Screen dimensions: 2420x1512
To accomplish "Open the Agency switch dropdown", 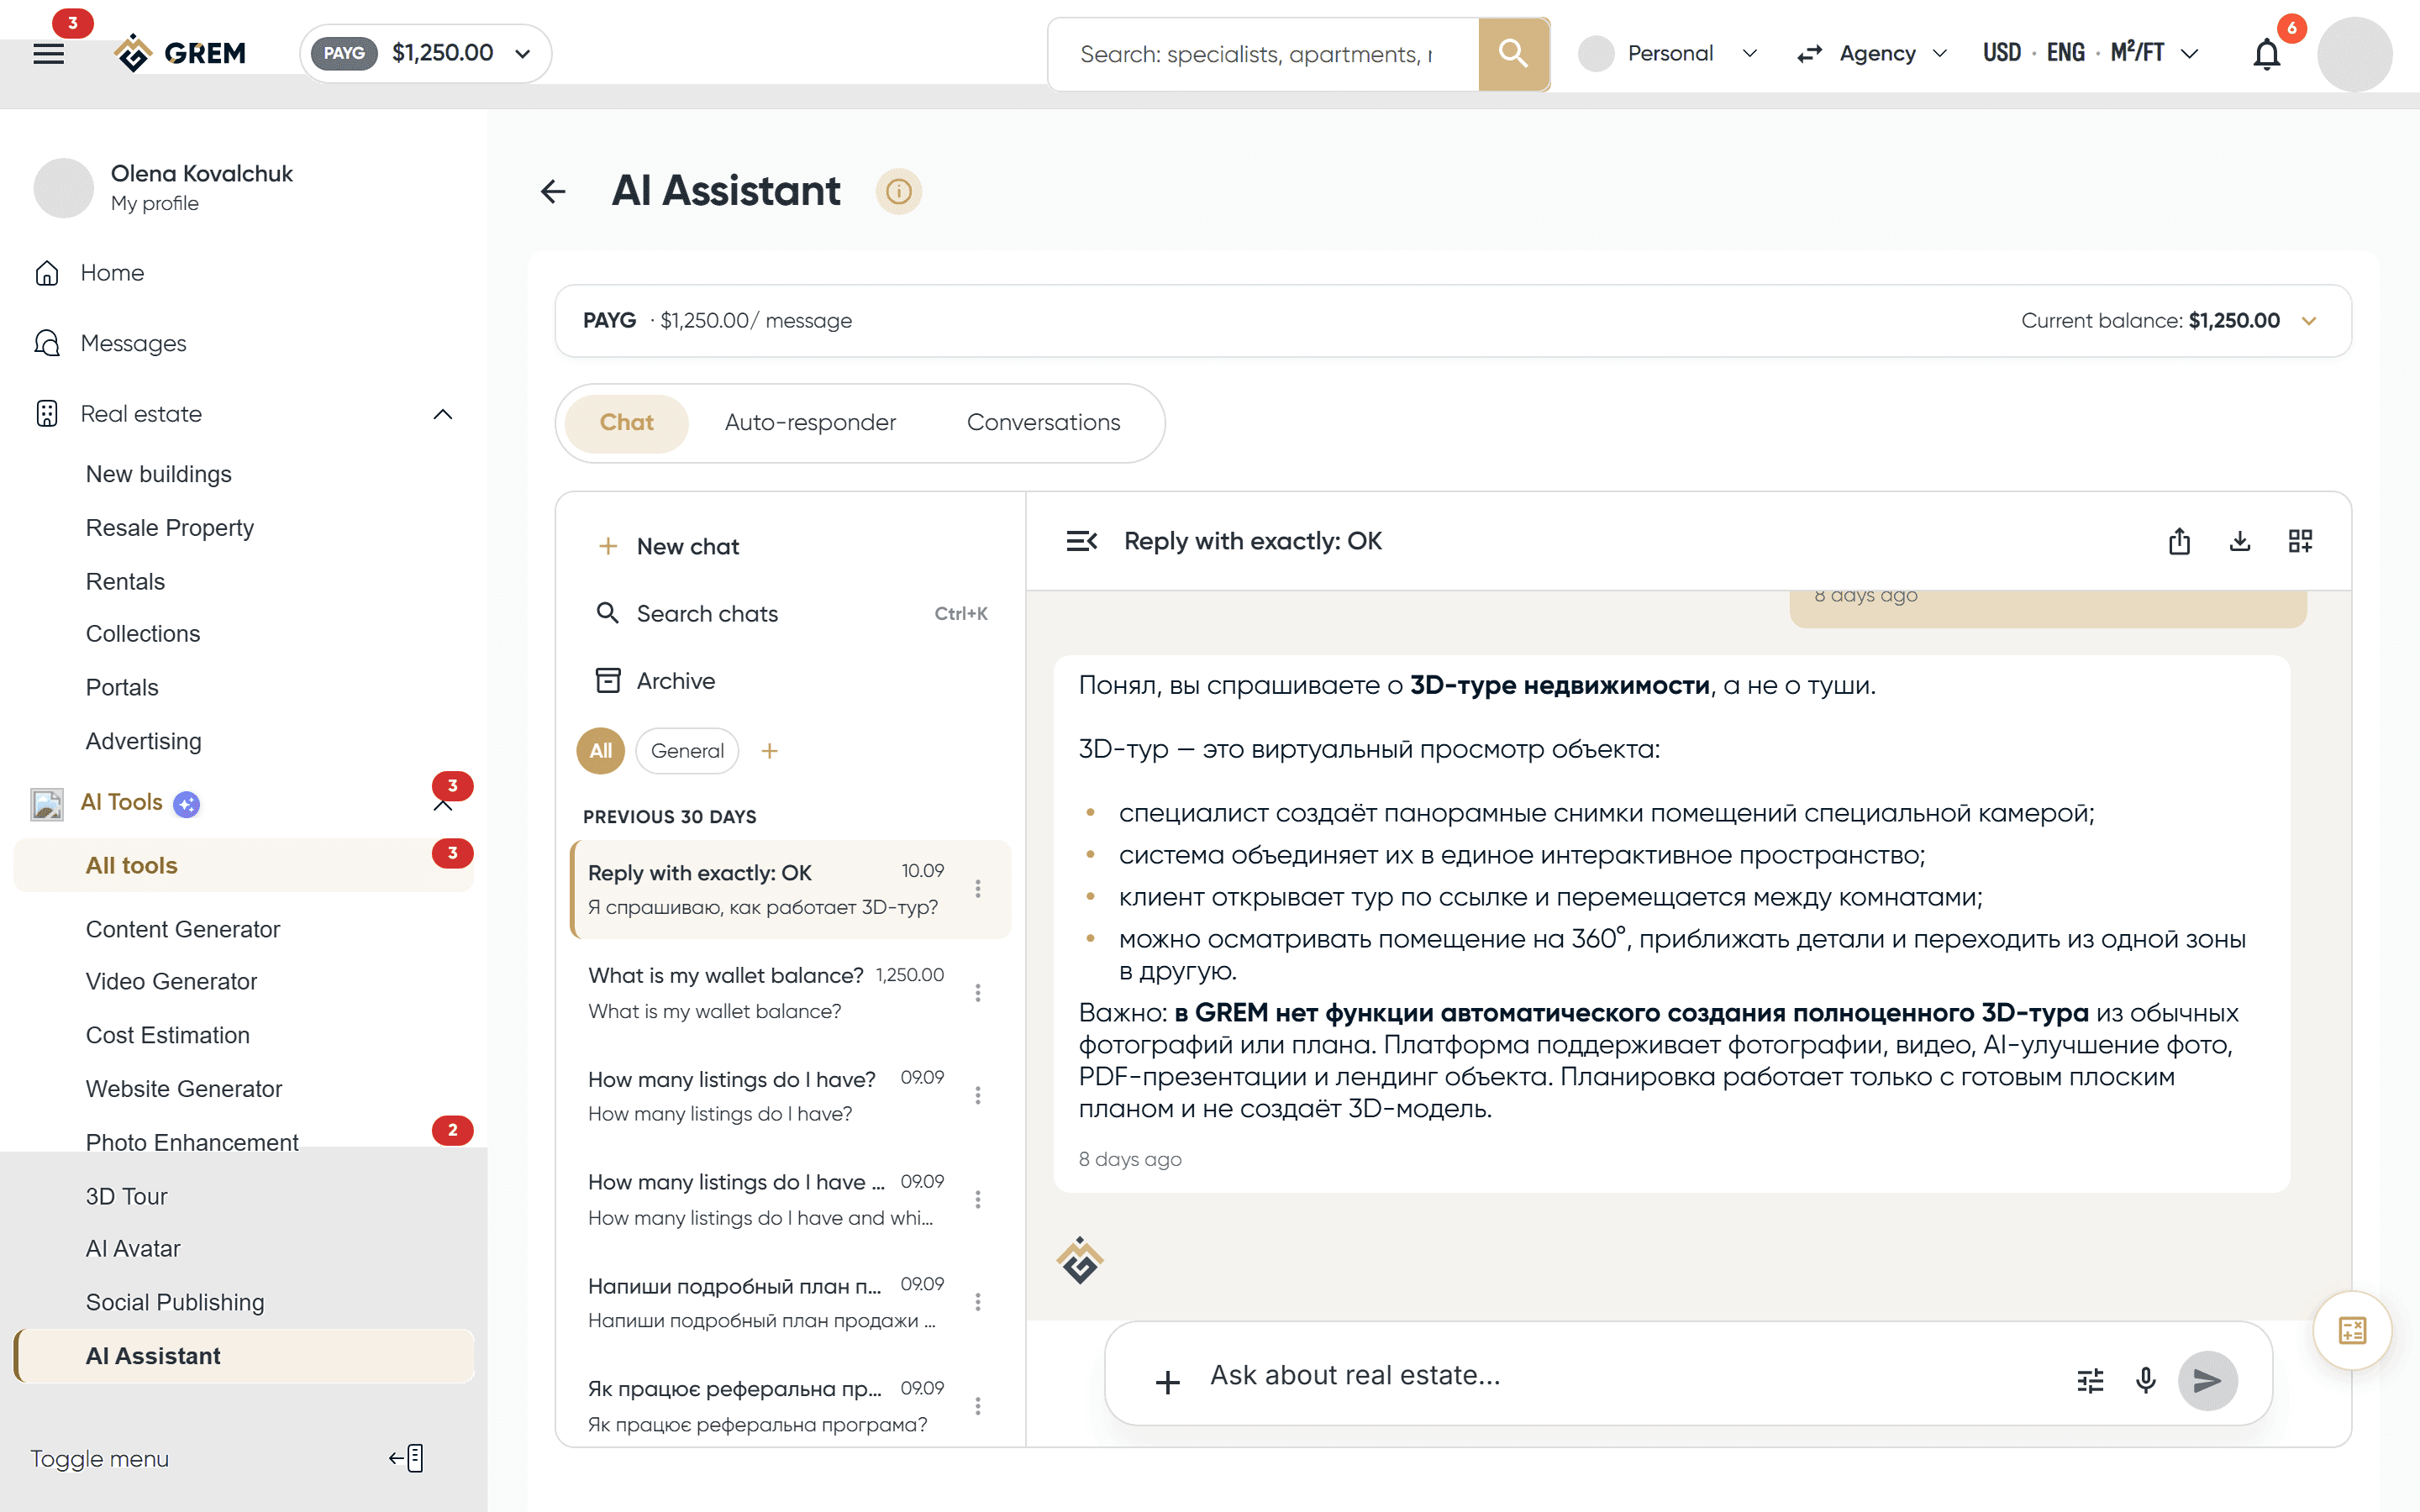I will click(x=1872, y=53).
